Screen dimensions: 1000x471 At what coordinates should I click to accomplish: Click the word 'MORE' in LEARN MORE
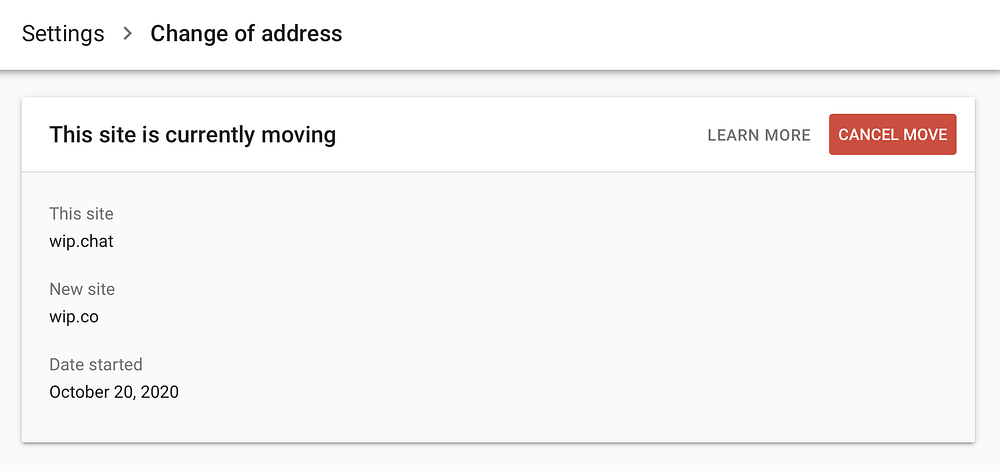[787, 135]
